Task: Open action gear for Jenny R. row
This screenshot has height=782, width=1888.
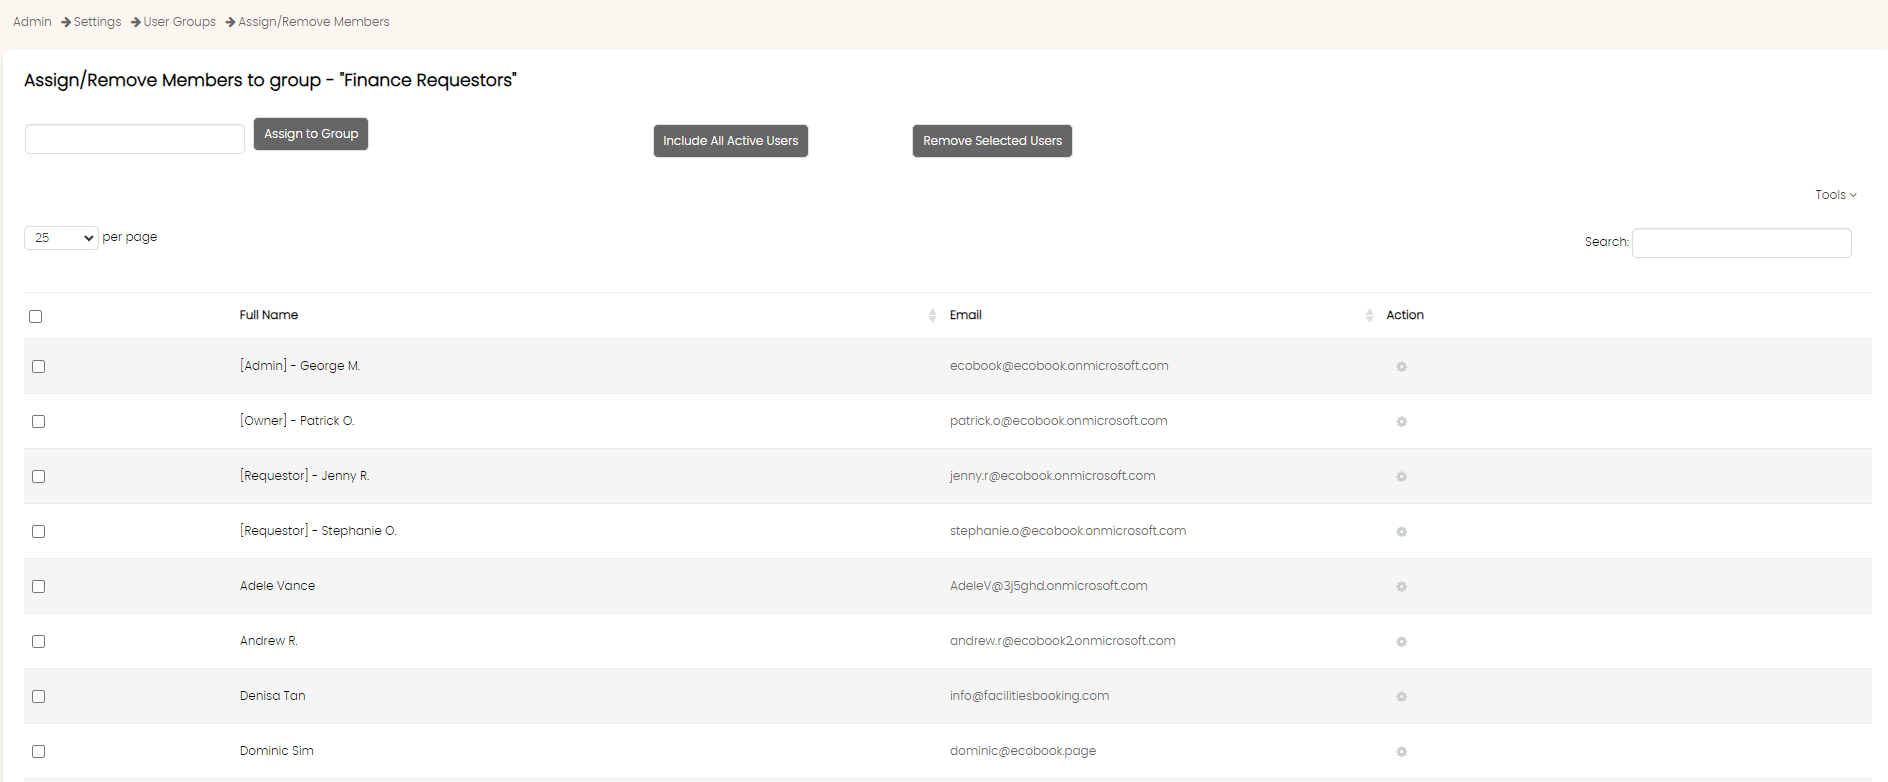Action: 1401,477
